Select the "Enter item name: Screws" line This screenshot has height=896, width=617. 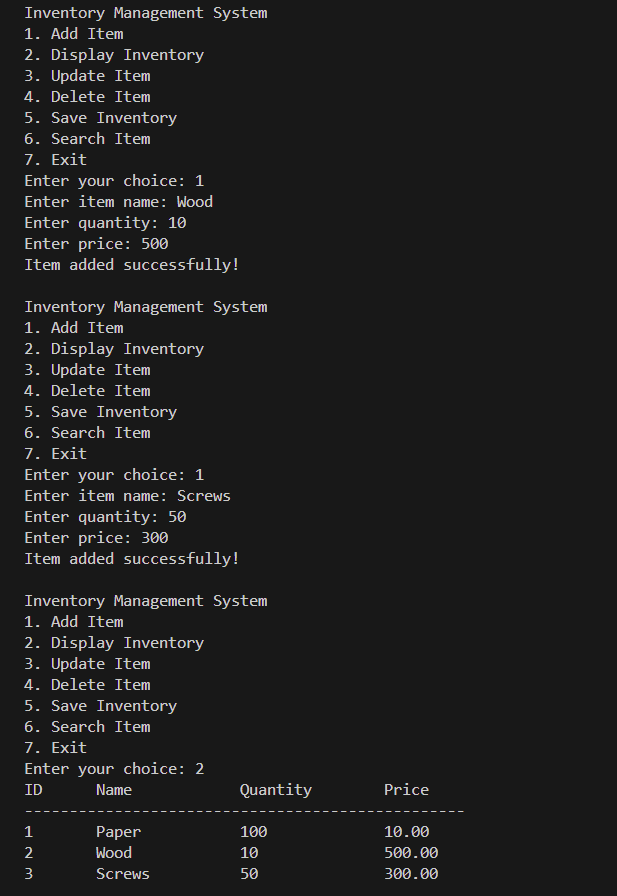point(127,496)
